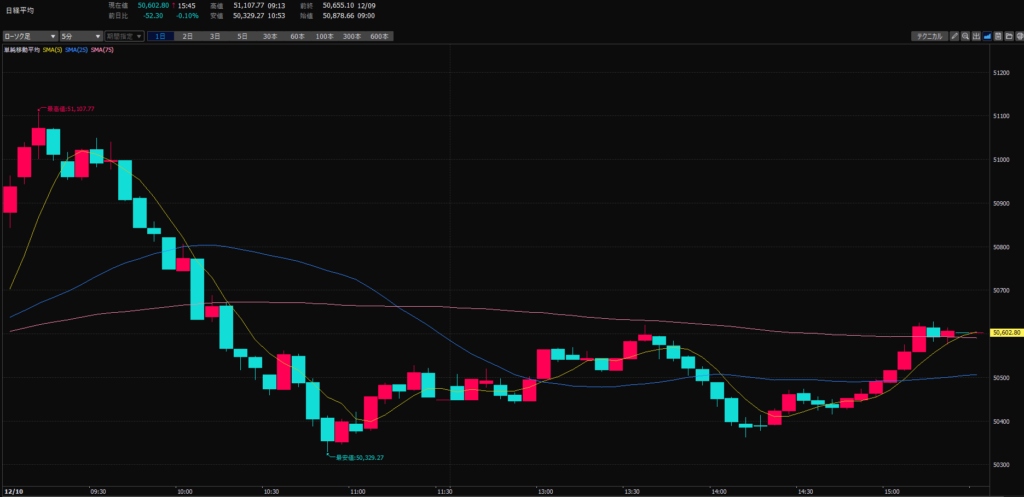Click the 単純移動平均 indicator label
This screenshot has height=497, width=1024.
(22, 49)
